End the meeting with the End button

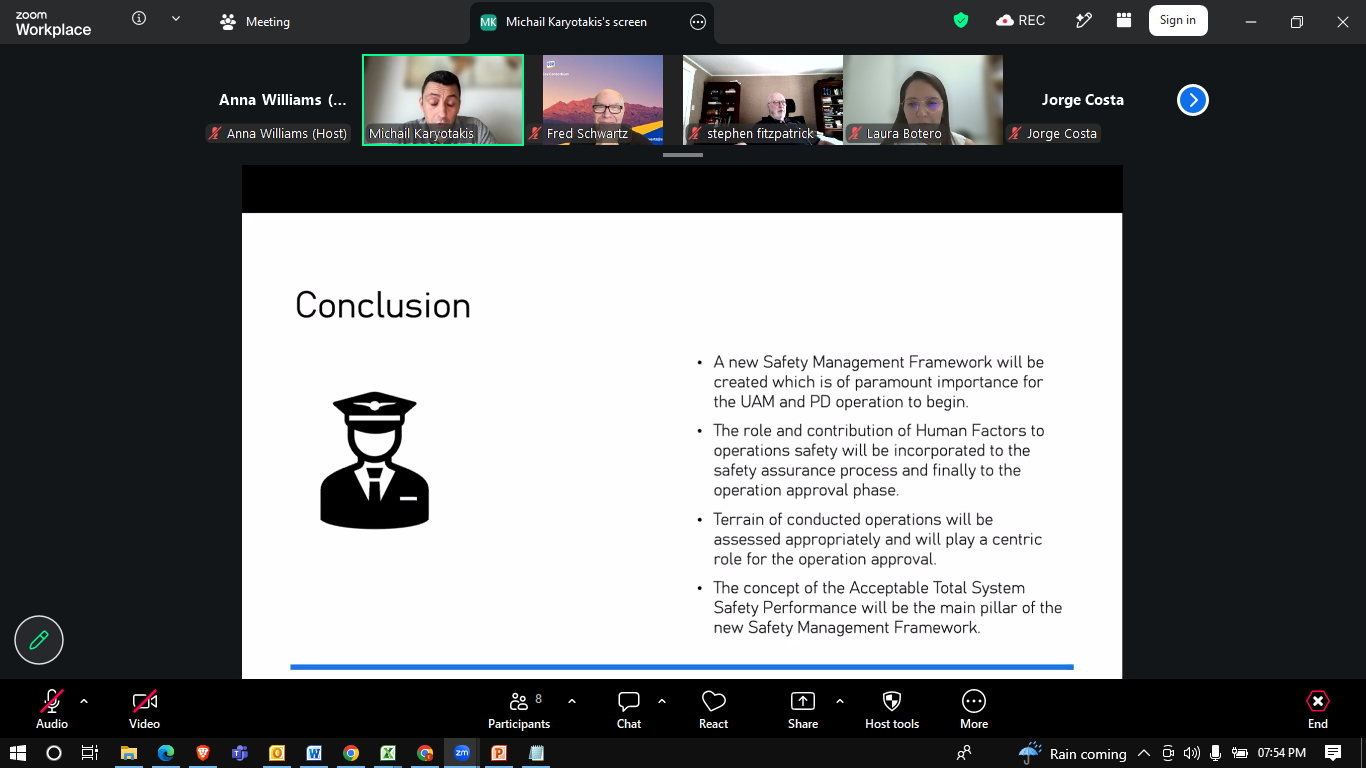tap(1318, 709)
